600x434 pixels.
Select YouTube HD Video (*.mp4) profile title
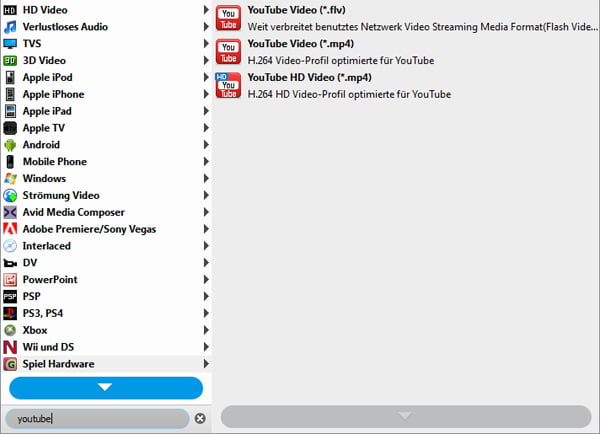(x=310, y=78)
